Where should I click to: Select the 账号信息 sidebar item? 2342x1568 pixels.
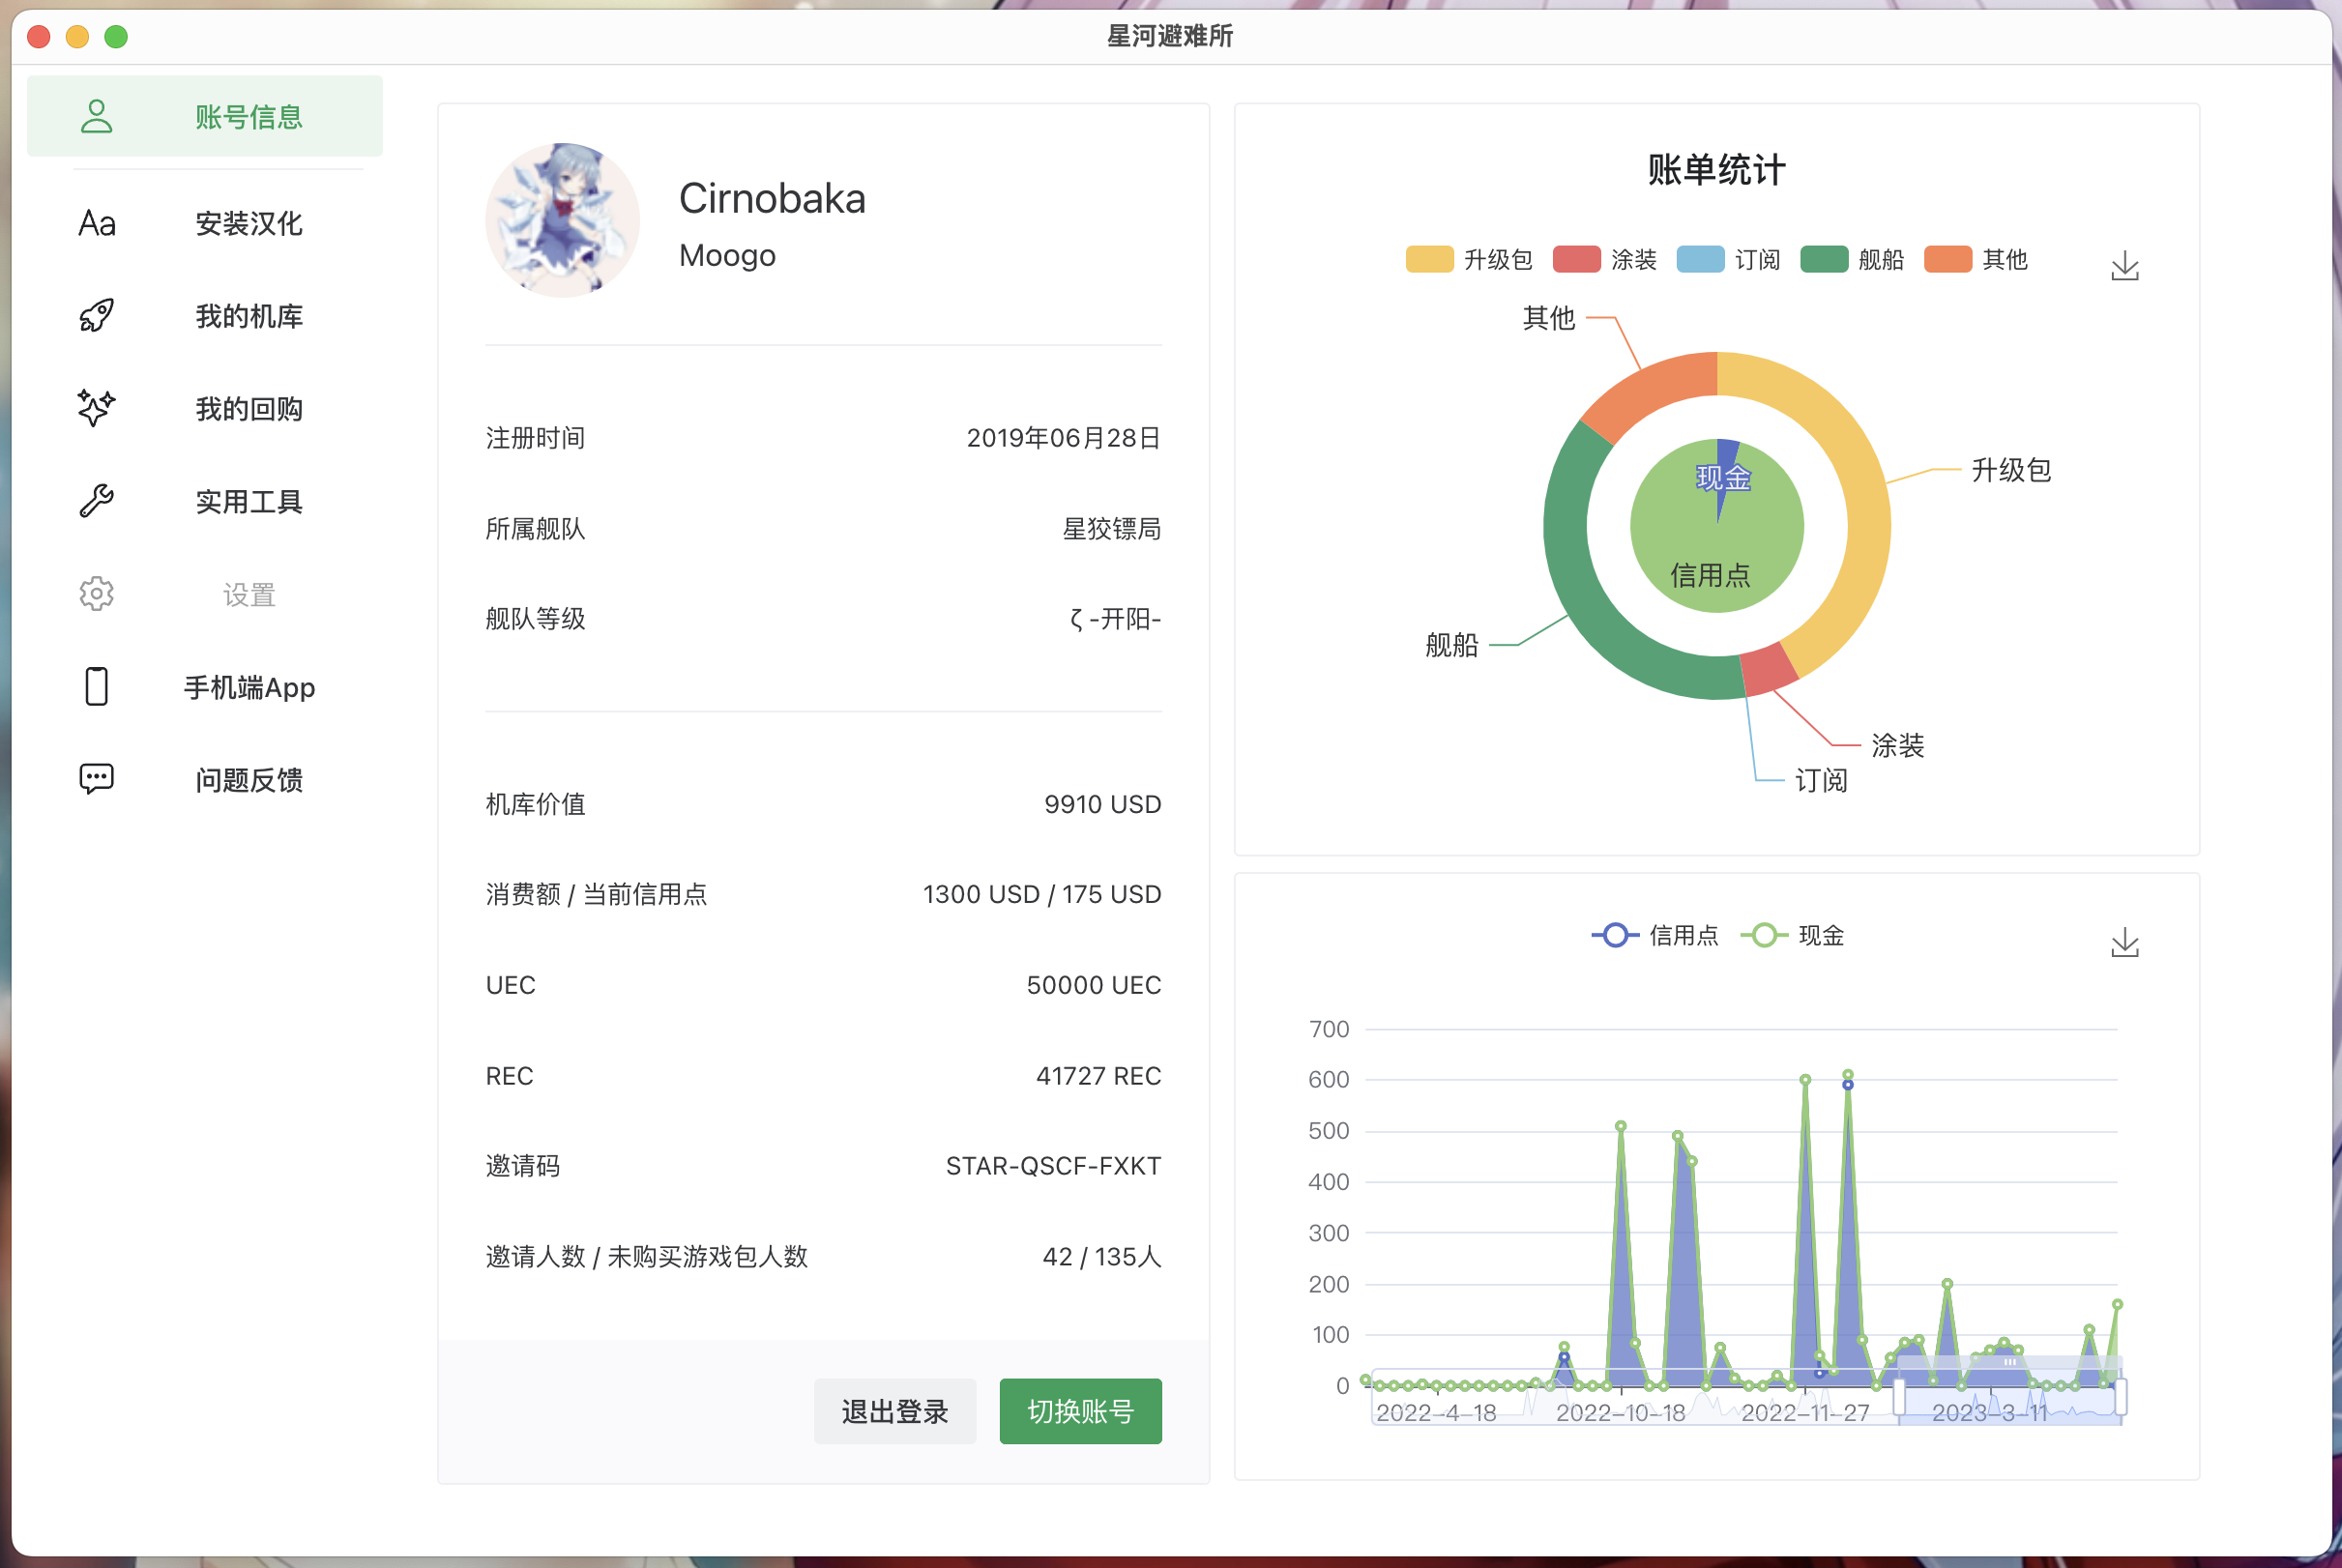[x=205, y=117]
